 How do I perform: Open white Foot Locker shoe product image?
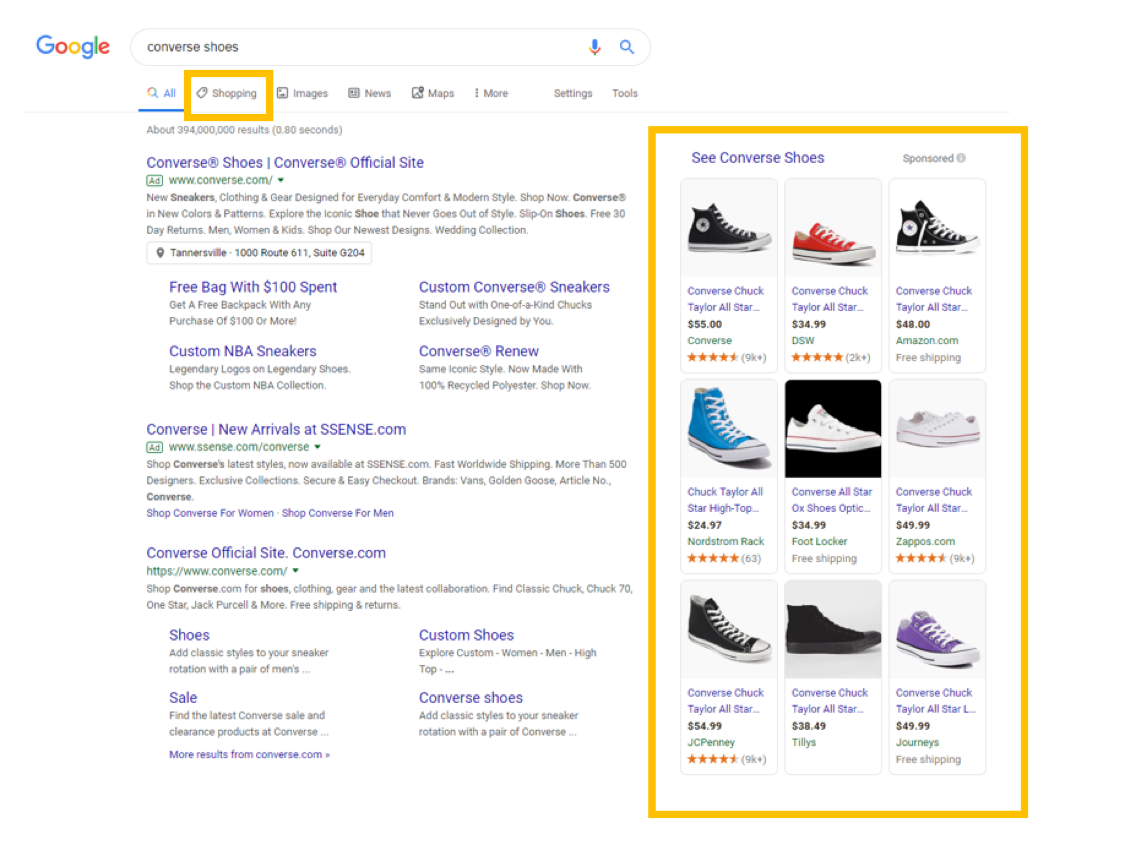[x=832, y=429]
